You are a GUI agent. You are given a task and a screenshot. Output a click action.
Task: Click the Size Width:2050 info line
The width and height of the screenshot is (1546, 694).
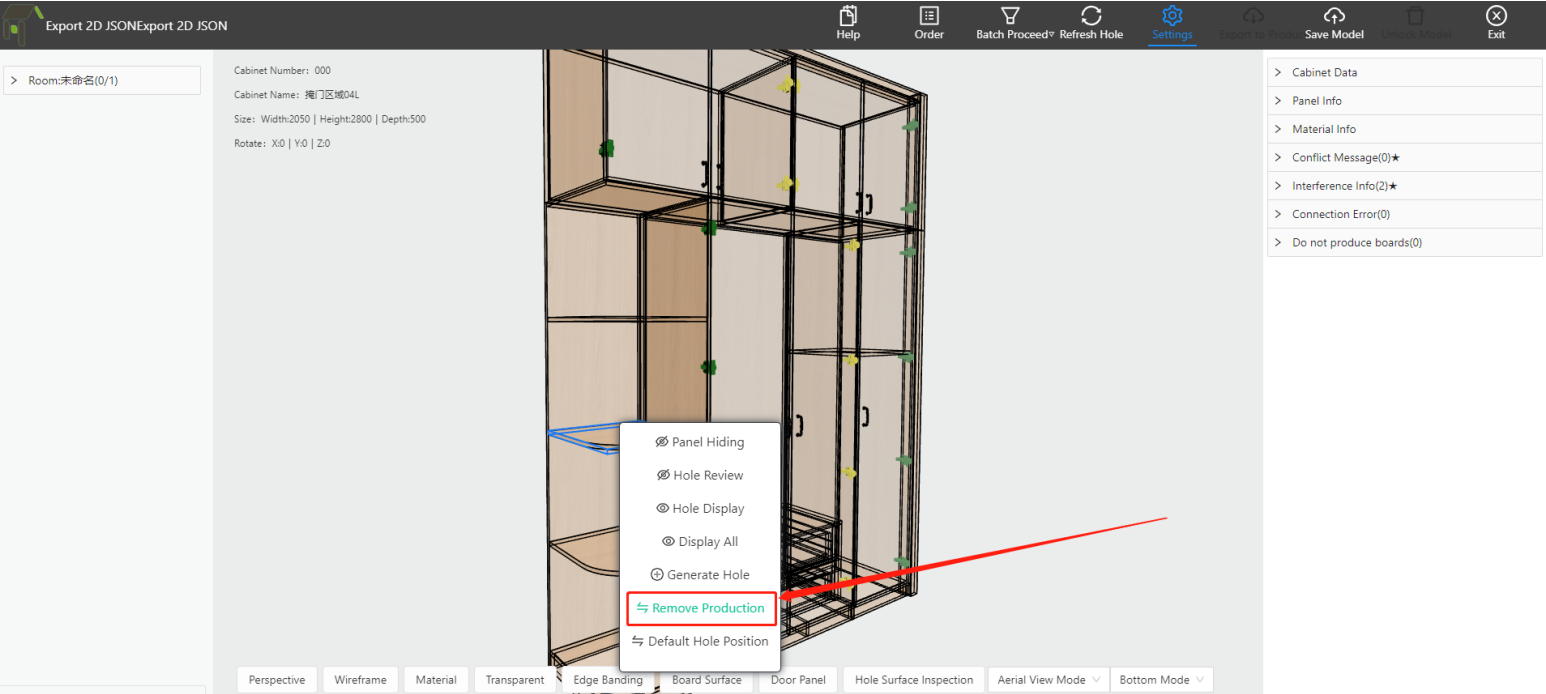pos(330,119)
